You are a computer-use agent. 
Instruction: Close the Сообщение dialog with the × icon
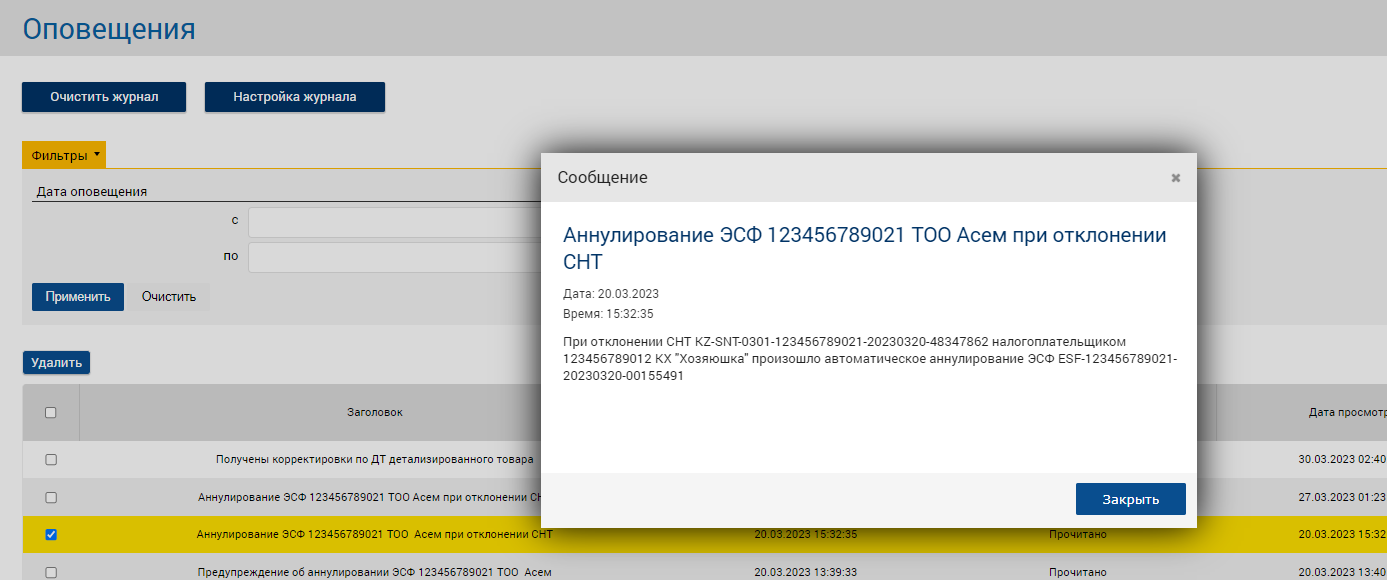pyautogui.click(x=1175, y=178)
